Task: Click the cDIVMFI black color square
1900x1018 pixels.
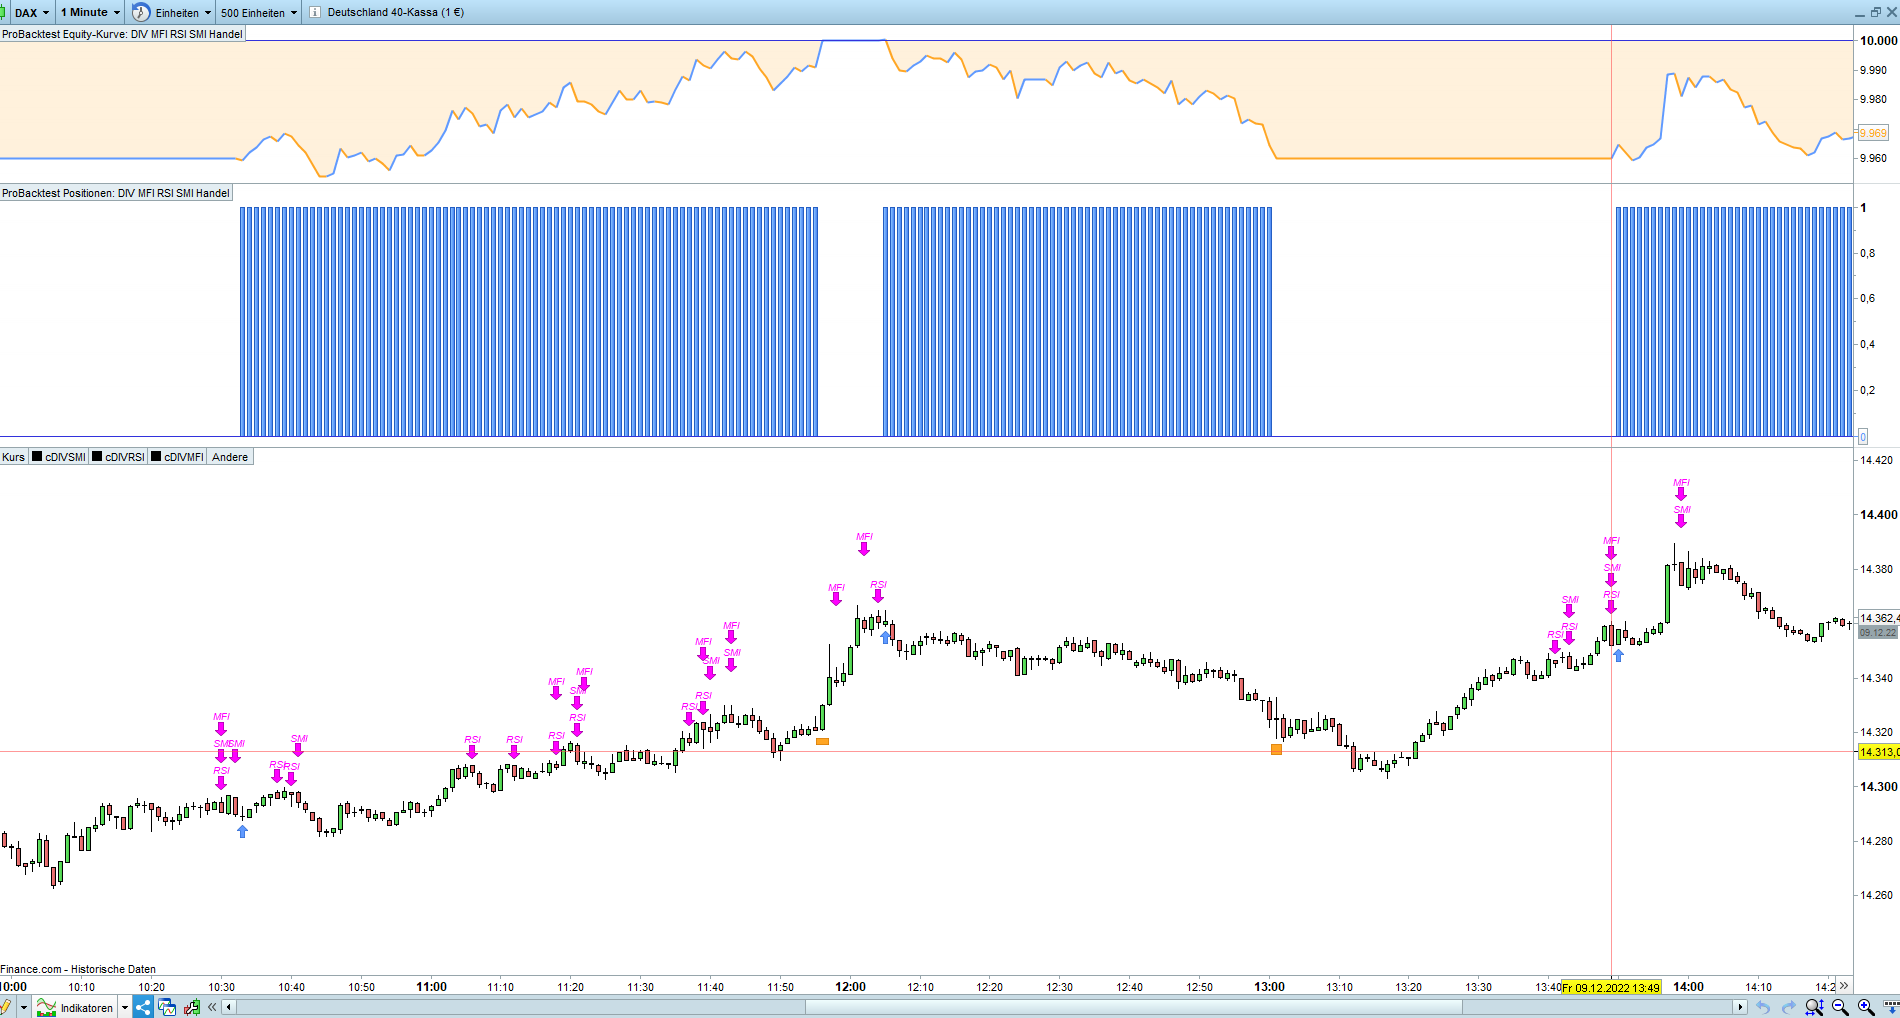Action: click(156, 457)
